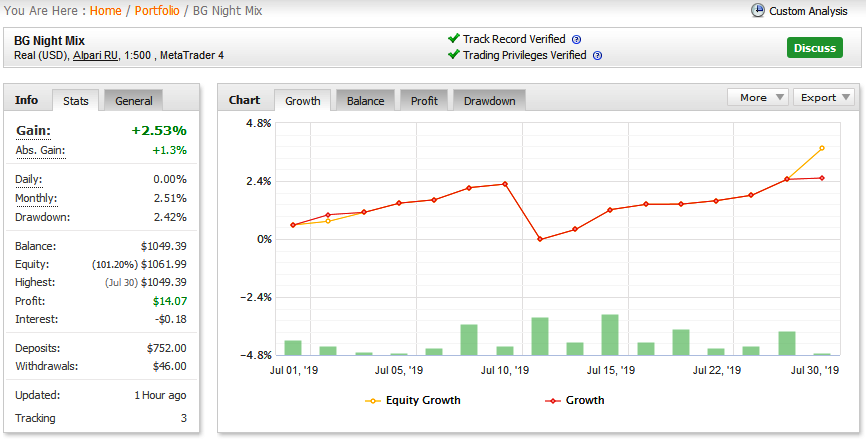Click the Drawdown value 2.42%
Image resolution: width=866 pixels, height=444 pixels.
pyautogui.click(x=170, y=217)
